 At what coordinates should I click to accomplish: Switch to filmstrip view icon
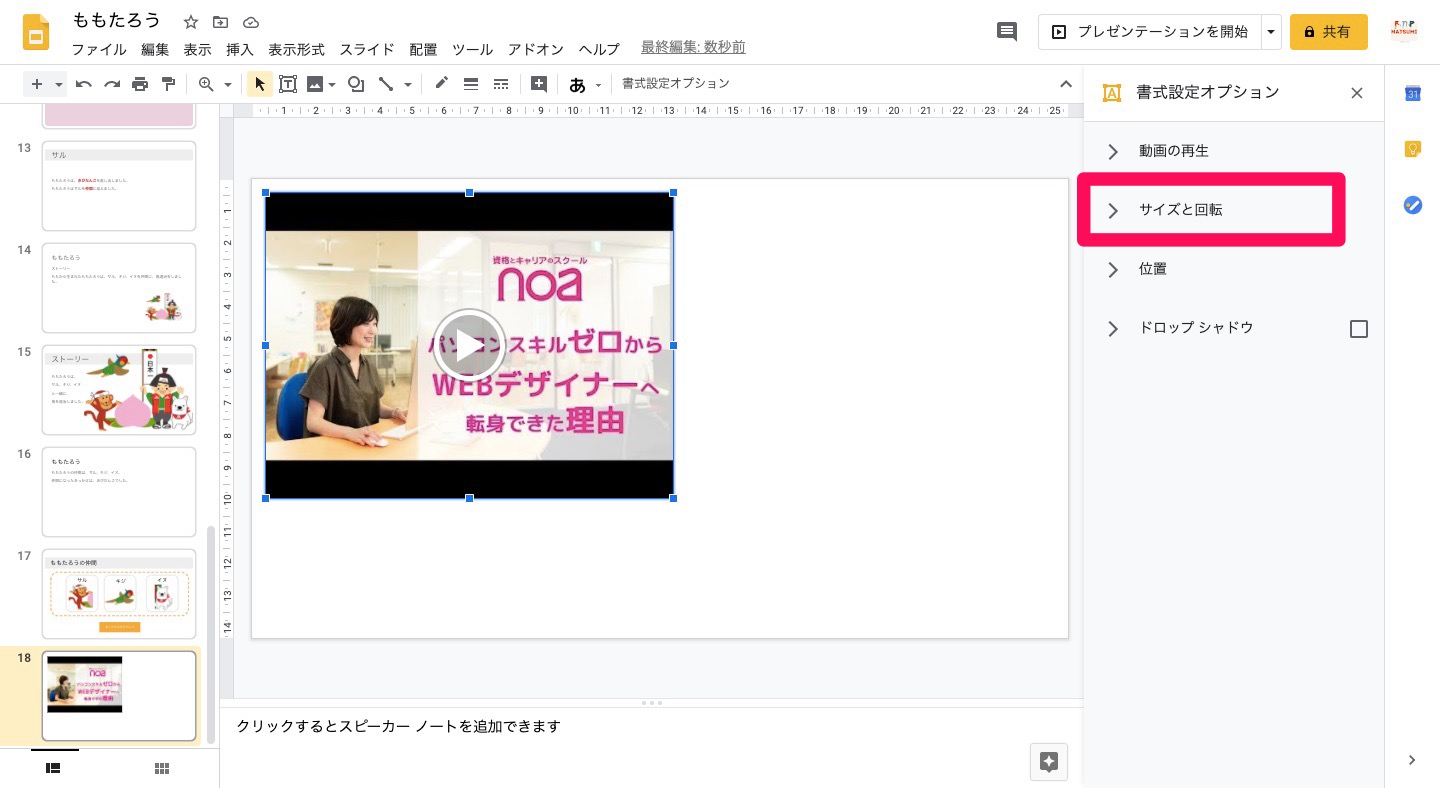coord(54,768)
